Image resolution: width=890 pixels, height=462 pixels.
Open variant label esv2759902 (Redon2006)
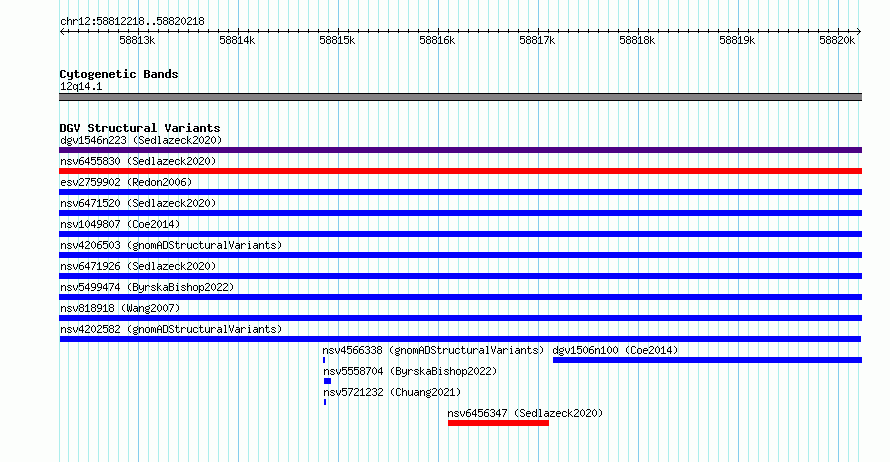(126, 182)
